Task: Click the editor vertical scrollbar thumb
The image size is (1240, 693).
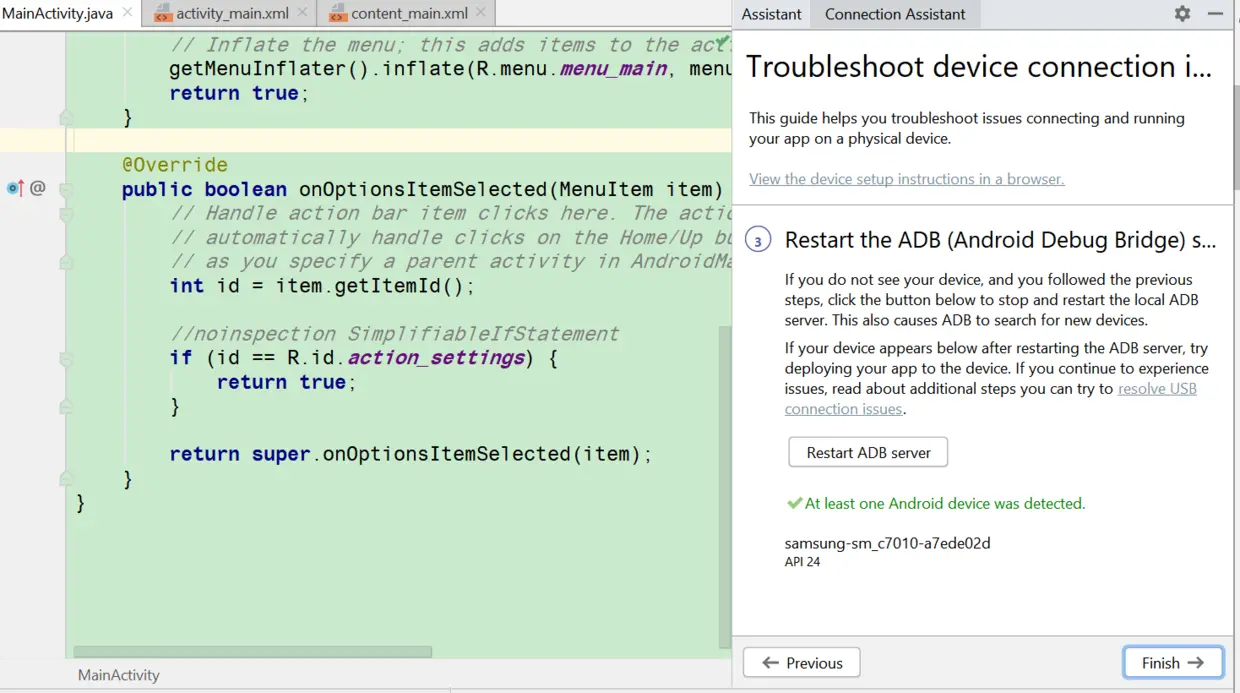Action: click(725, 485)
